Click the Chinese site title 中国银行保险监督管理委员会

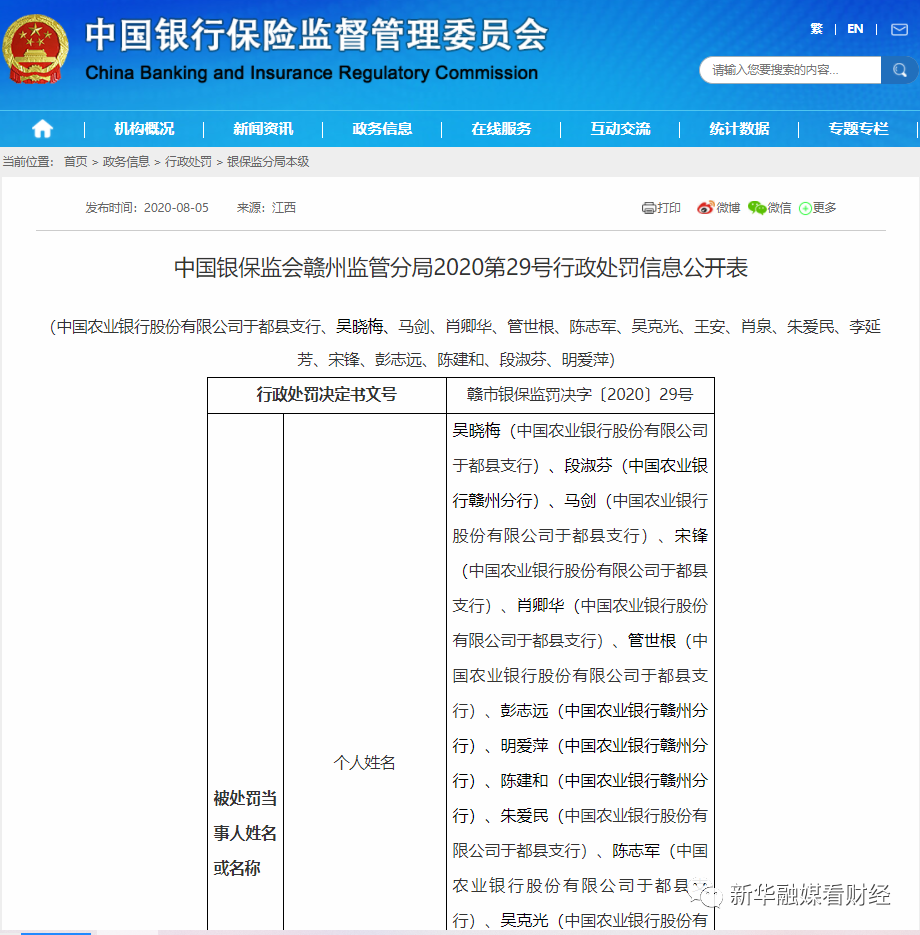316,35
